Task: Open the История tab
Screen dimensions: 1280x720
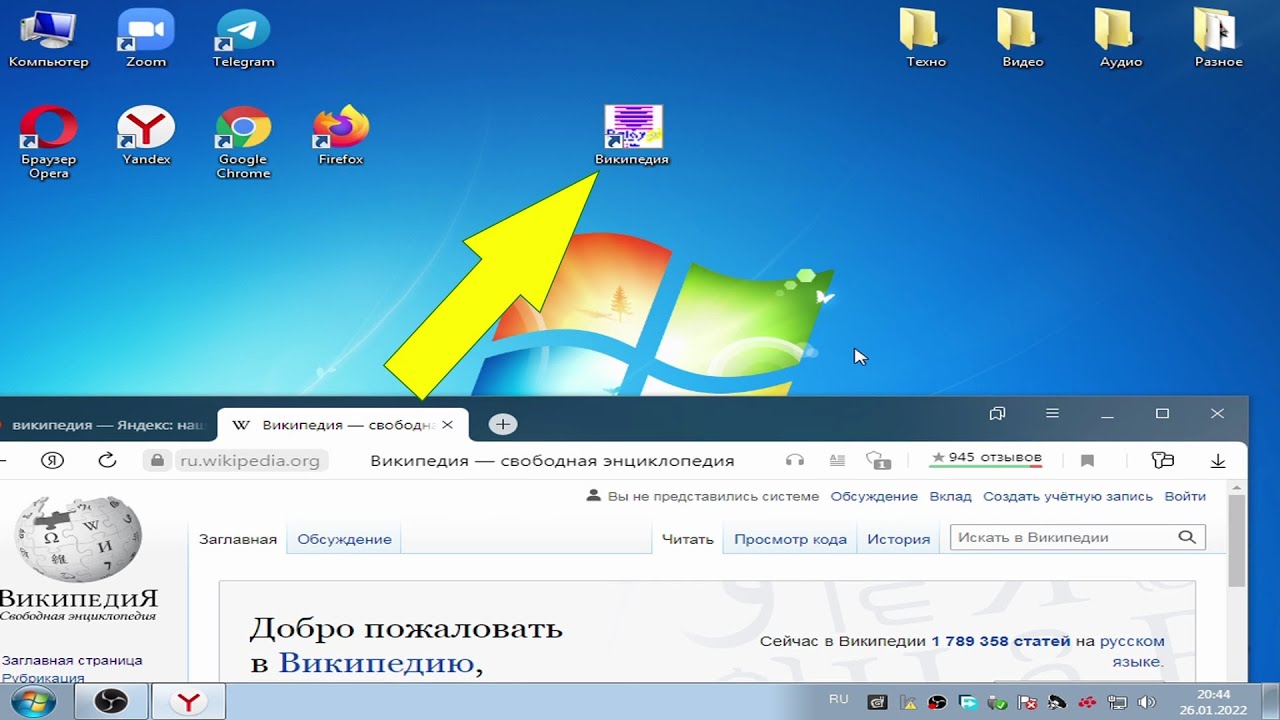Action: (x=899, y=539)
